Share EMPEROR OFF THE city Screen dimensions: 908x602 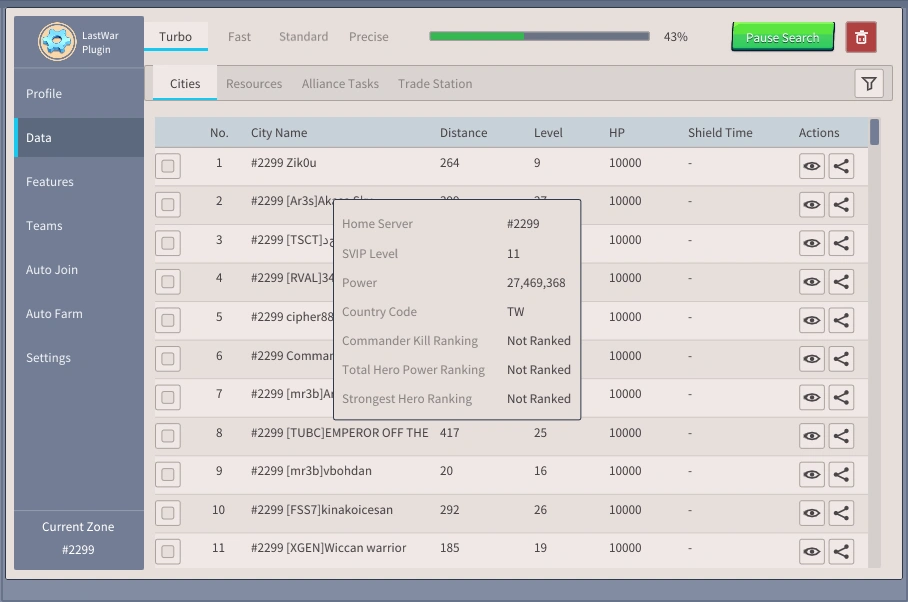pos(841,436)
